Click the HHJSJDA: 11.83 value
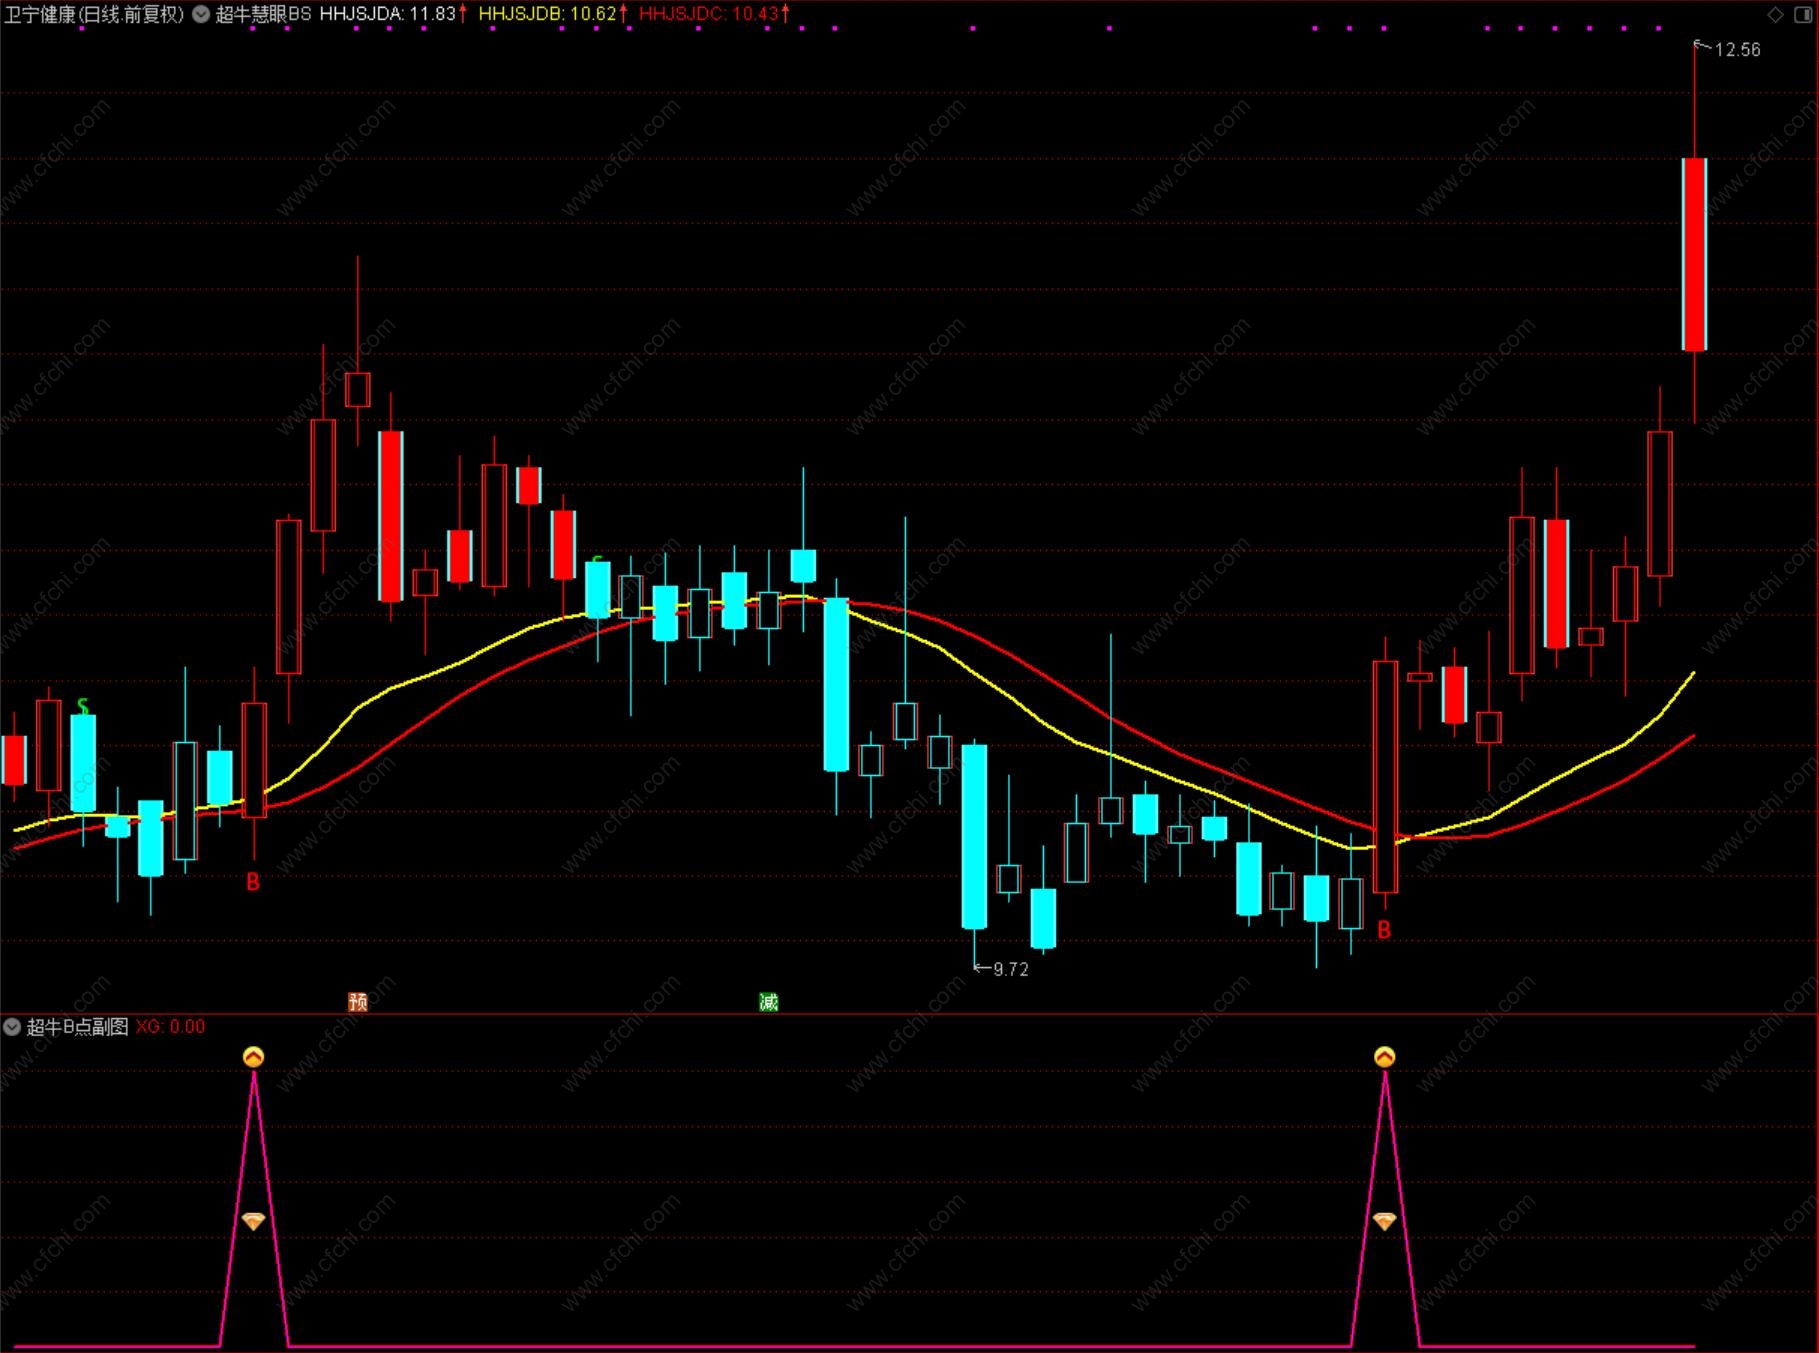1819x1353 pixels. (x=388, y=14)
